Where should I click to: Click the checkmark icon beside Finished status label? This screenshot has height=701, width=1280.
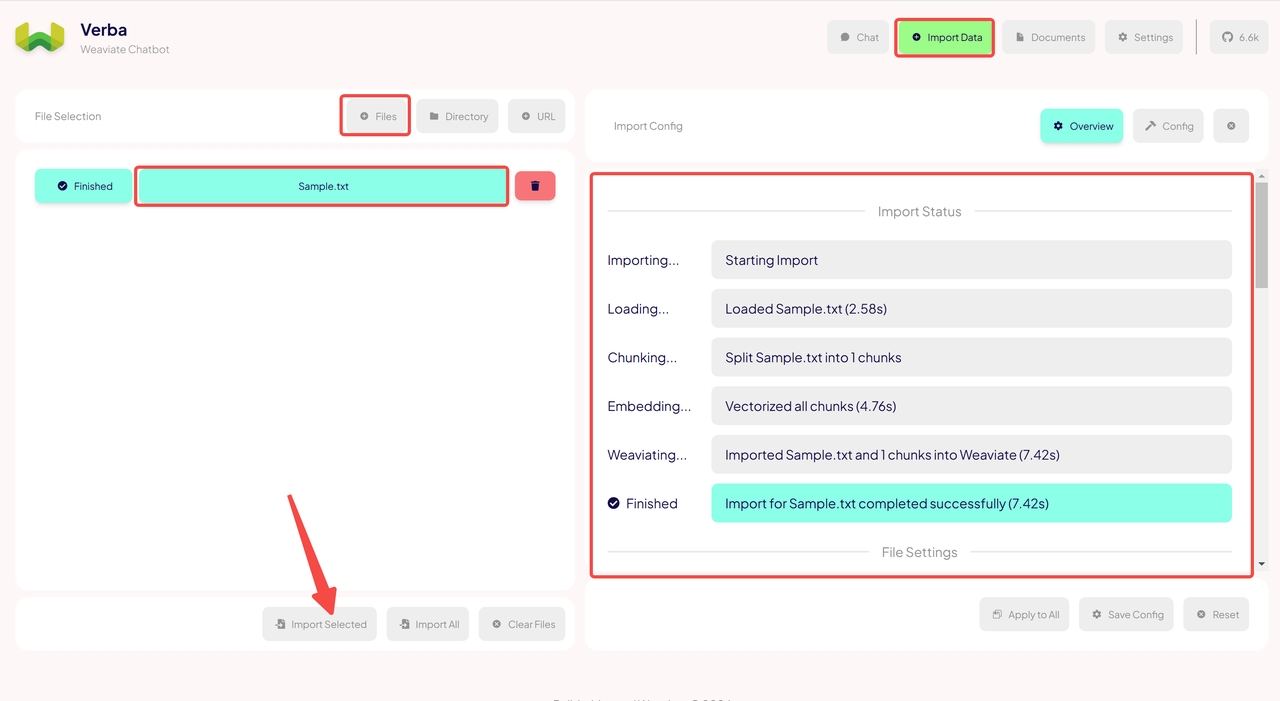(x=614, y=503)
